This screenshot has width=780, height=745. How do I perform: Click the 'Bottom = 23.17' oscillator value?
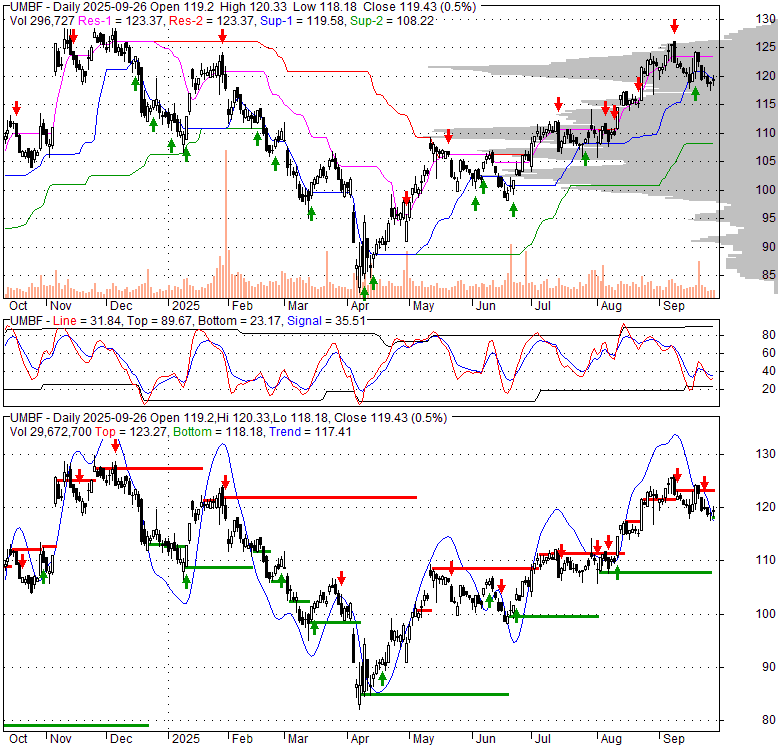point(240,321)
